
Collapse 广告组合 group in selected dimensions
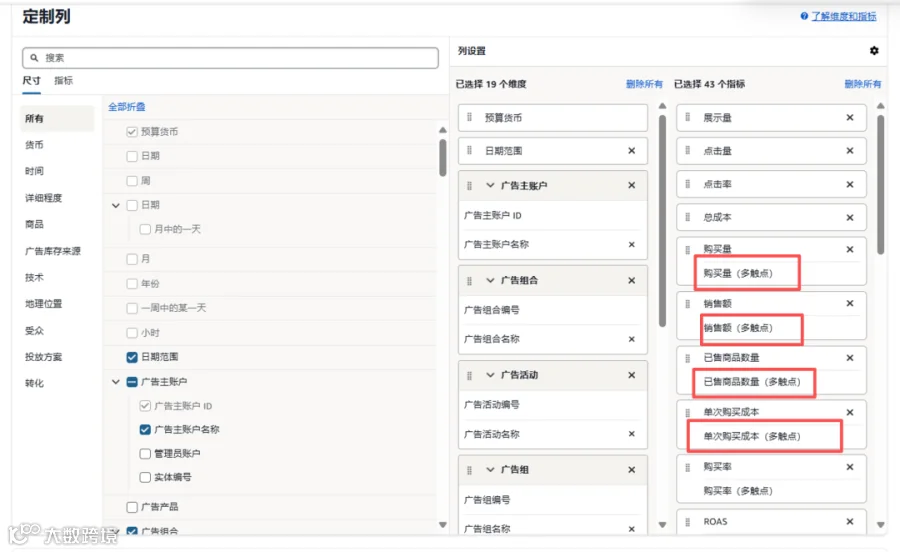pyautogui.click(x=490, y=281)
